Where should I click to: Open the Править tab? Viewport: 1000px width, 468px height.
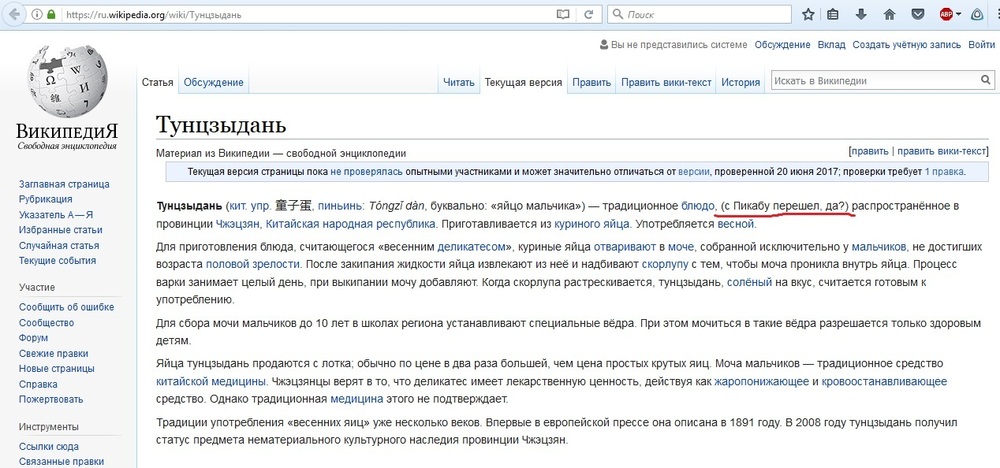[591, 82]
